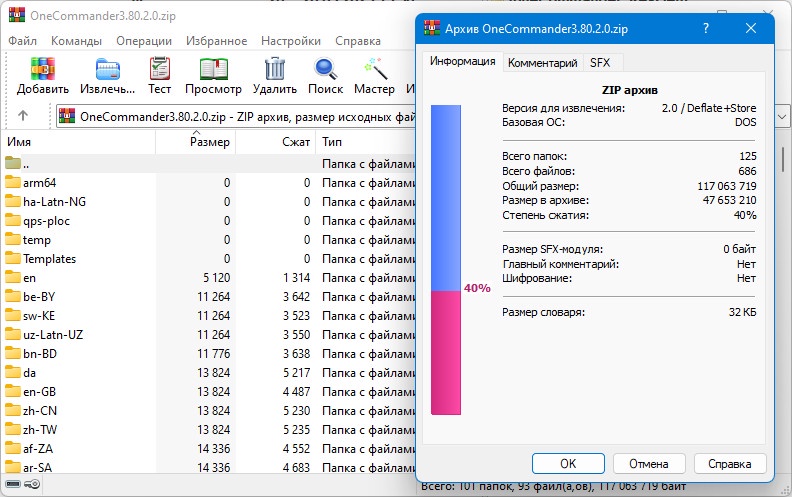Click the Размер словаря value 32 КБ
The width and height of the screenshot is (792, 497).
click(742, 312)
